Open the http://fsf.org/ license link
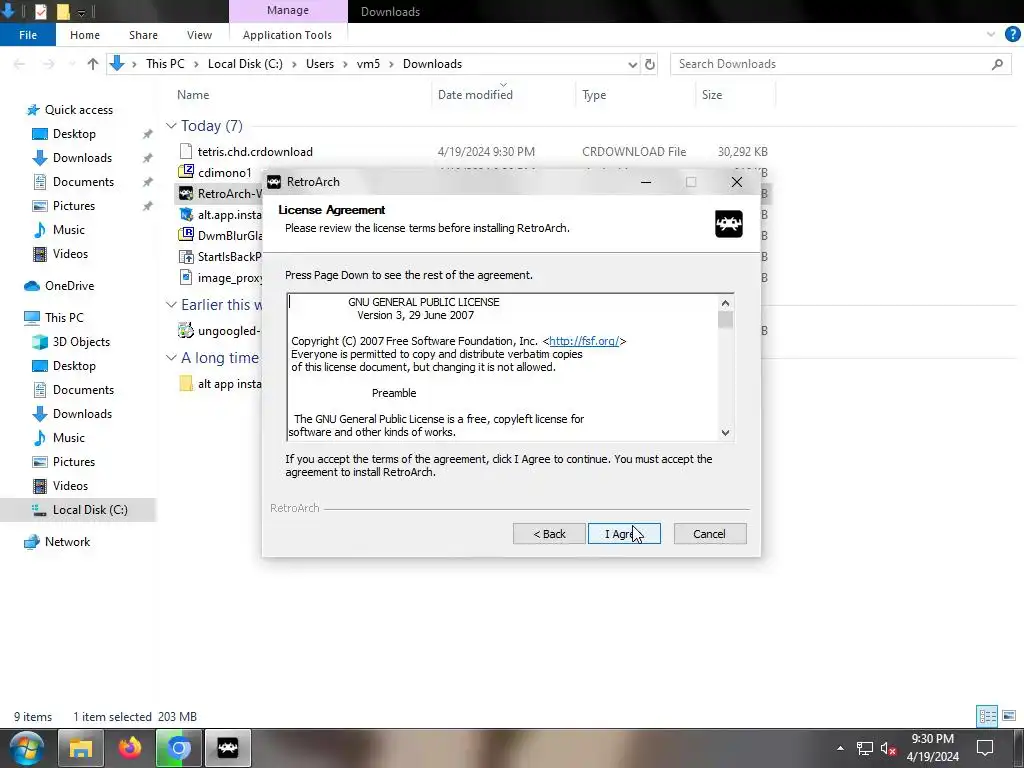The height and width of the screenshot is (768, 1024). [x=584, y=341]
